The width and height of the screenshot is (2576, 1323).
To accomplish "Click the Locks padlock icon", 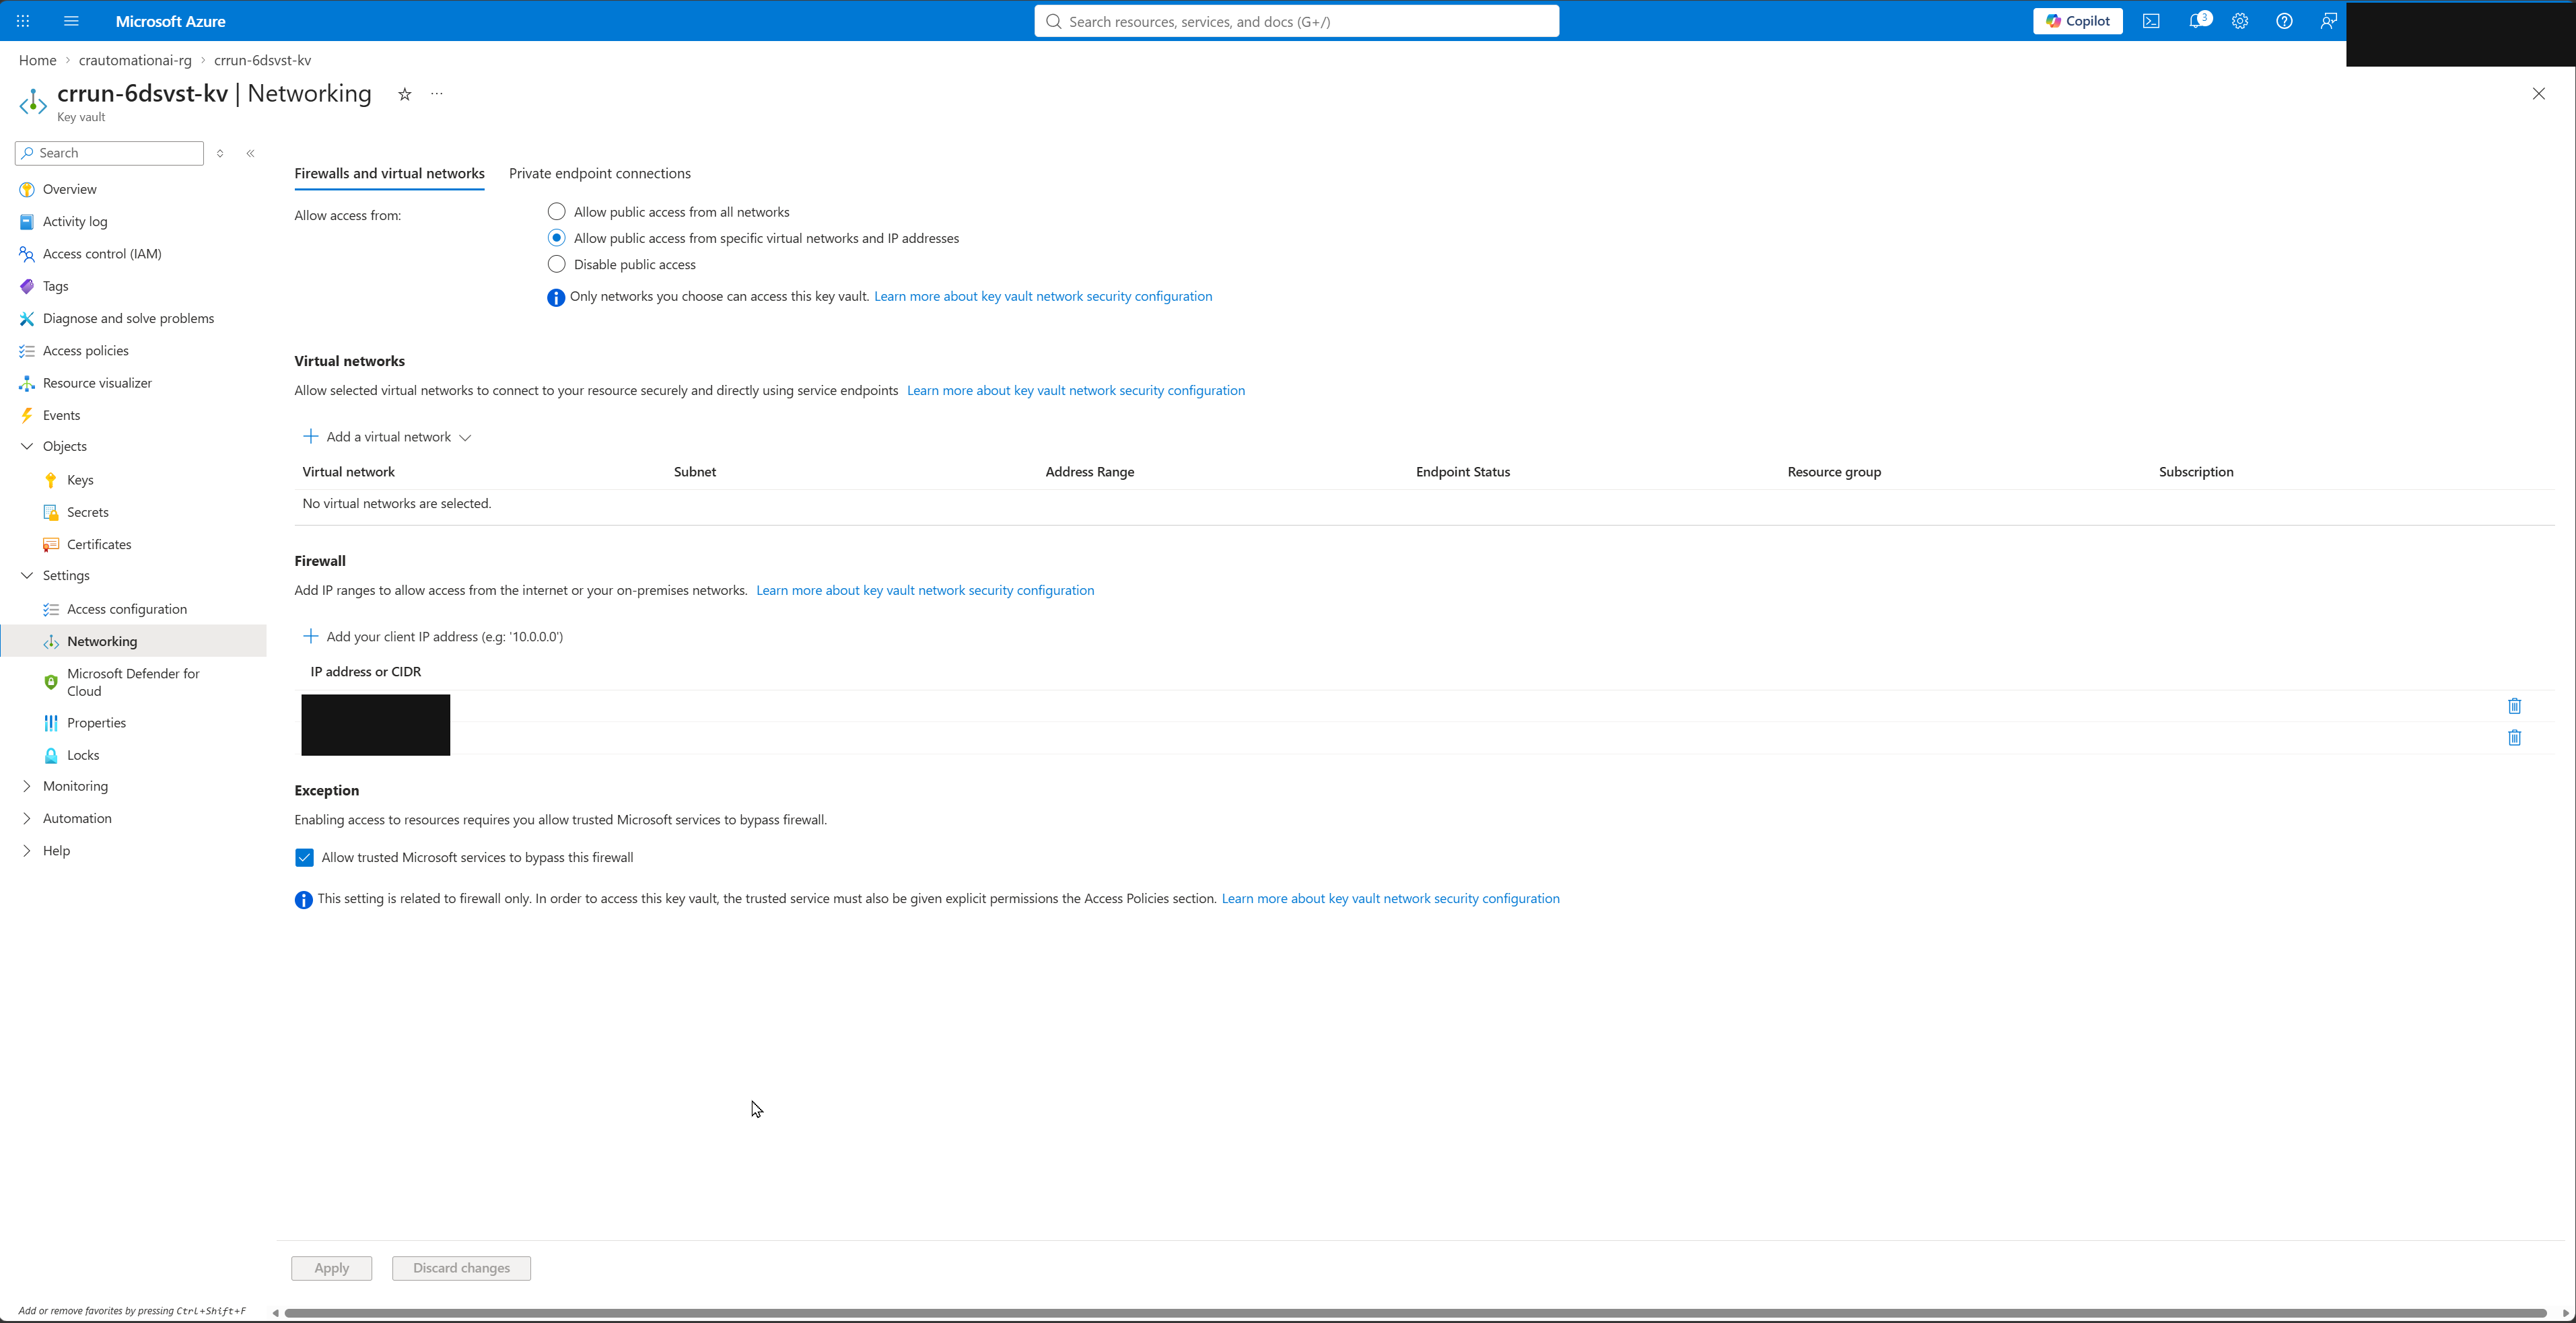I will click(x=51, y=755).
